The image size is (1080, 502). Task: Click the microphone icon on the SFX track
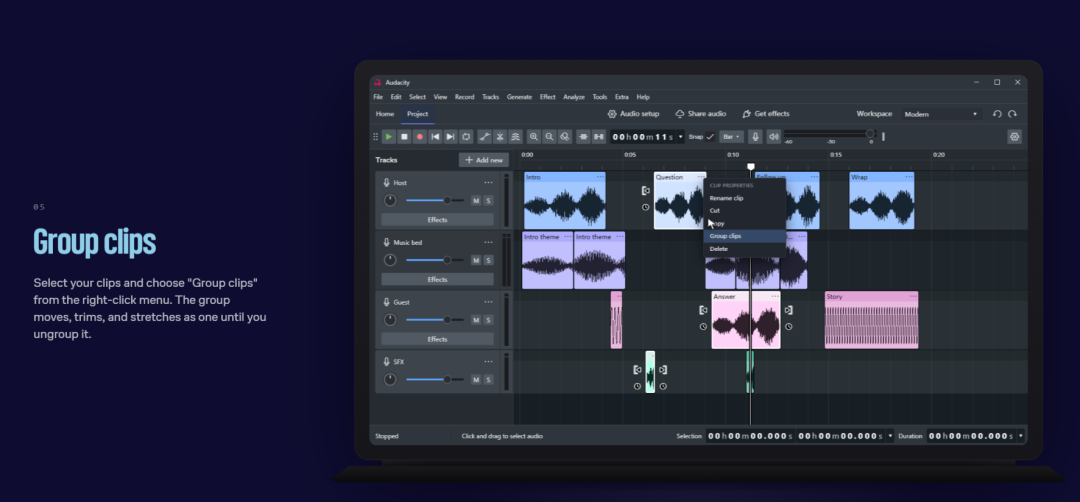point(386,362)
